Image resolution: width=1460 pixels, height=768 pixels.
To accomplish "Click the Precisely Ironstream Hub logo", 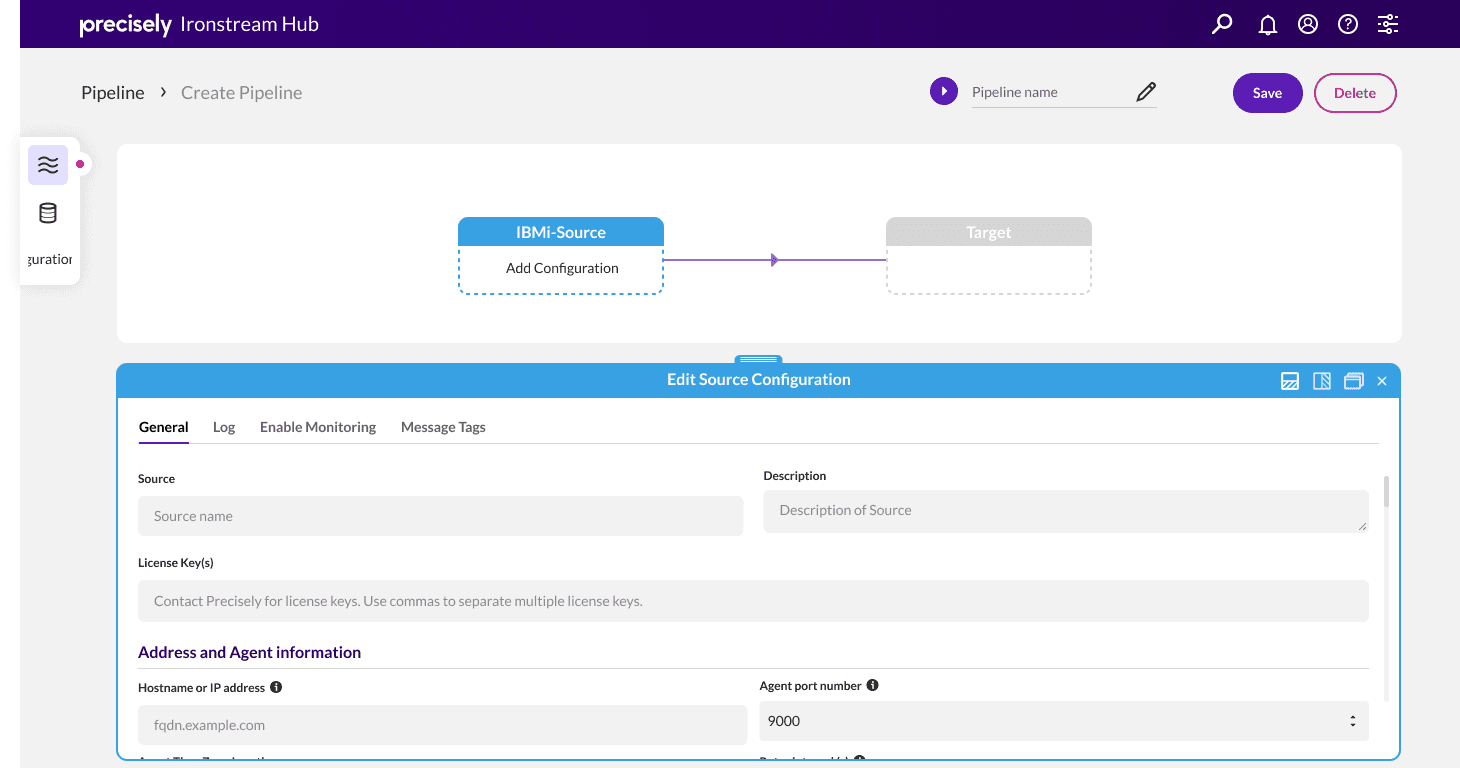I will pos(199,25).
